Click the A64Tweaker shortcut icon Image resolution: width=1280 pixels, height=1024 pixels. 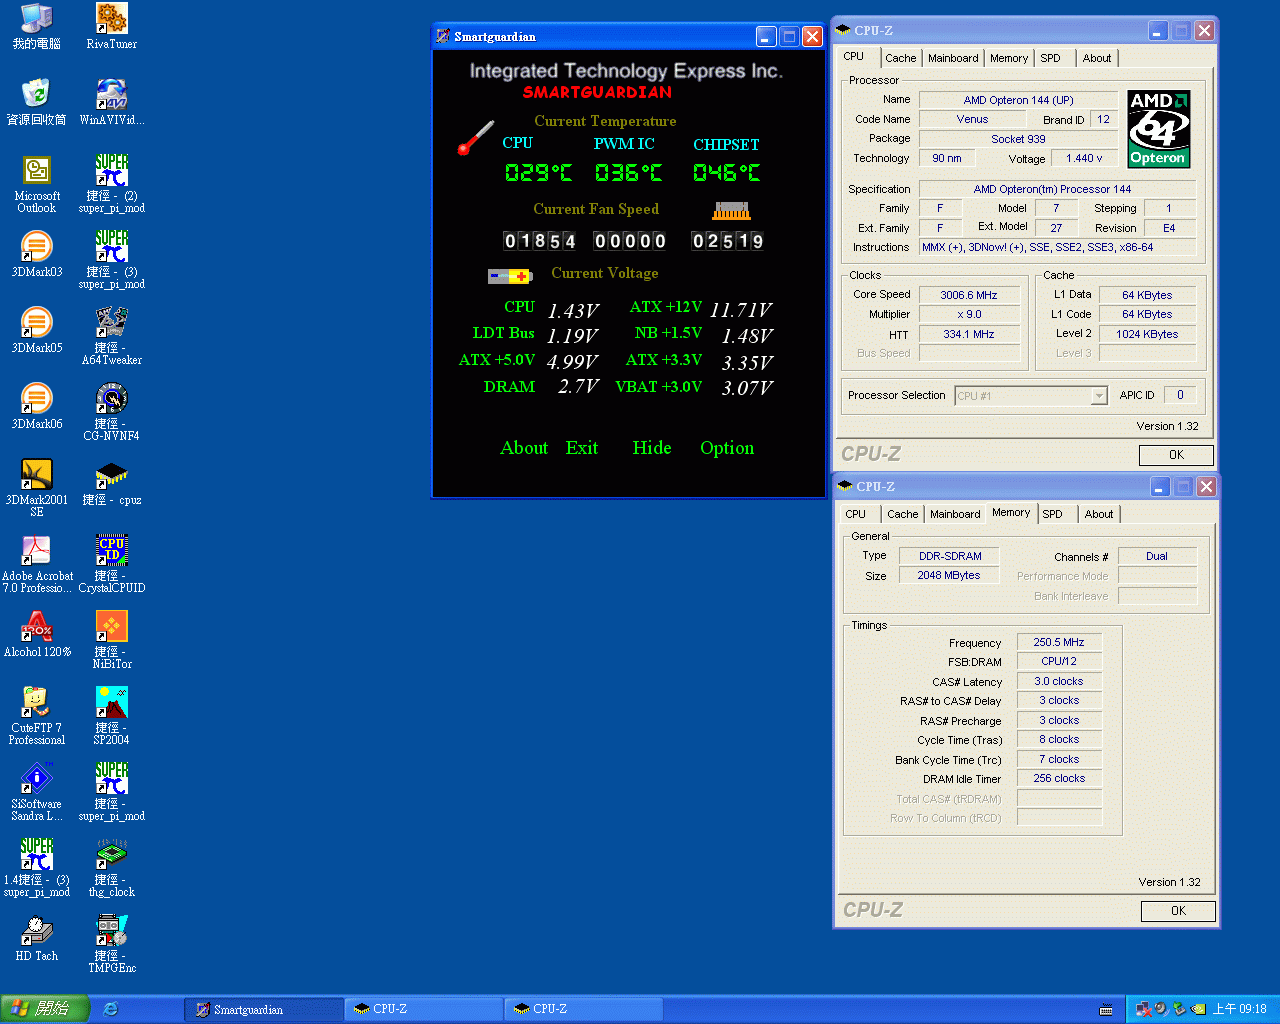pos(111,322)
